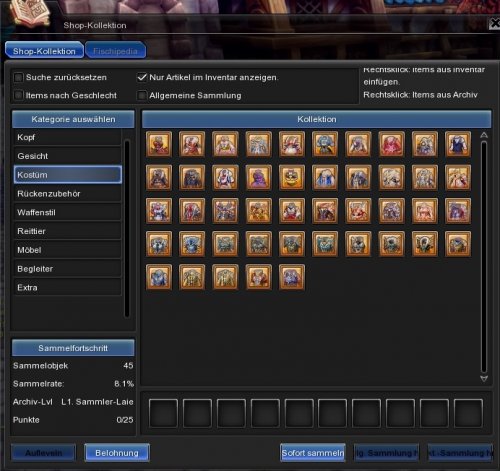This screenshot has height=471, width=500.
Task: Select the eighth costume in row one
Action: tap(392, 144)
